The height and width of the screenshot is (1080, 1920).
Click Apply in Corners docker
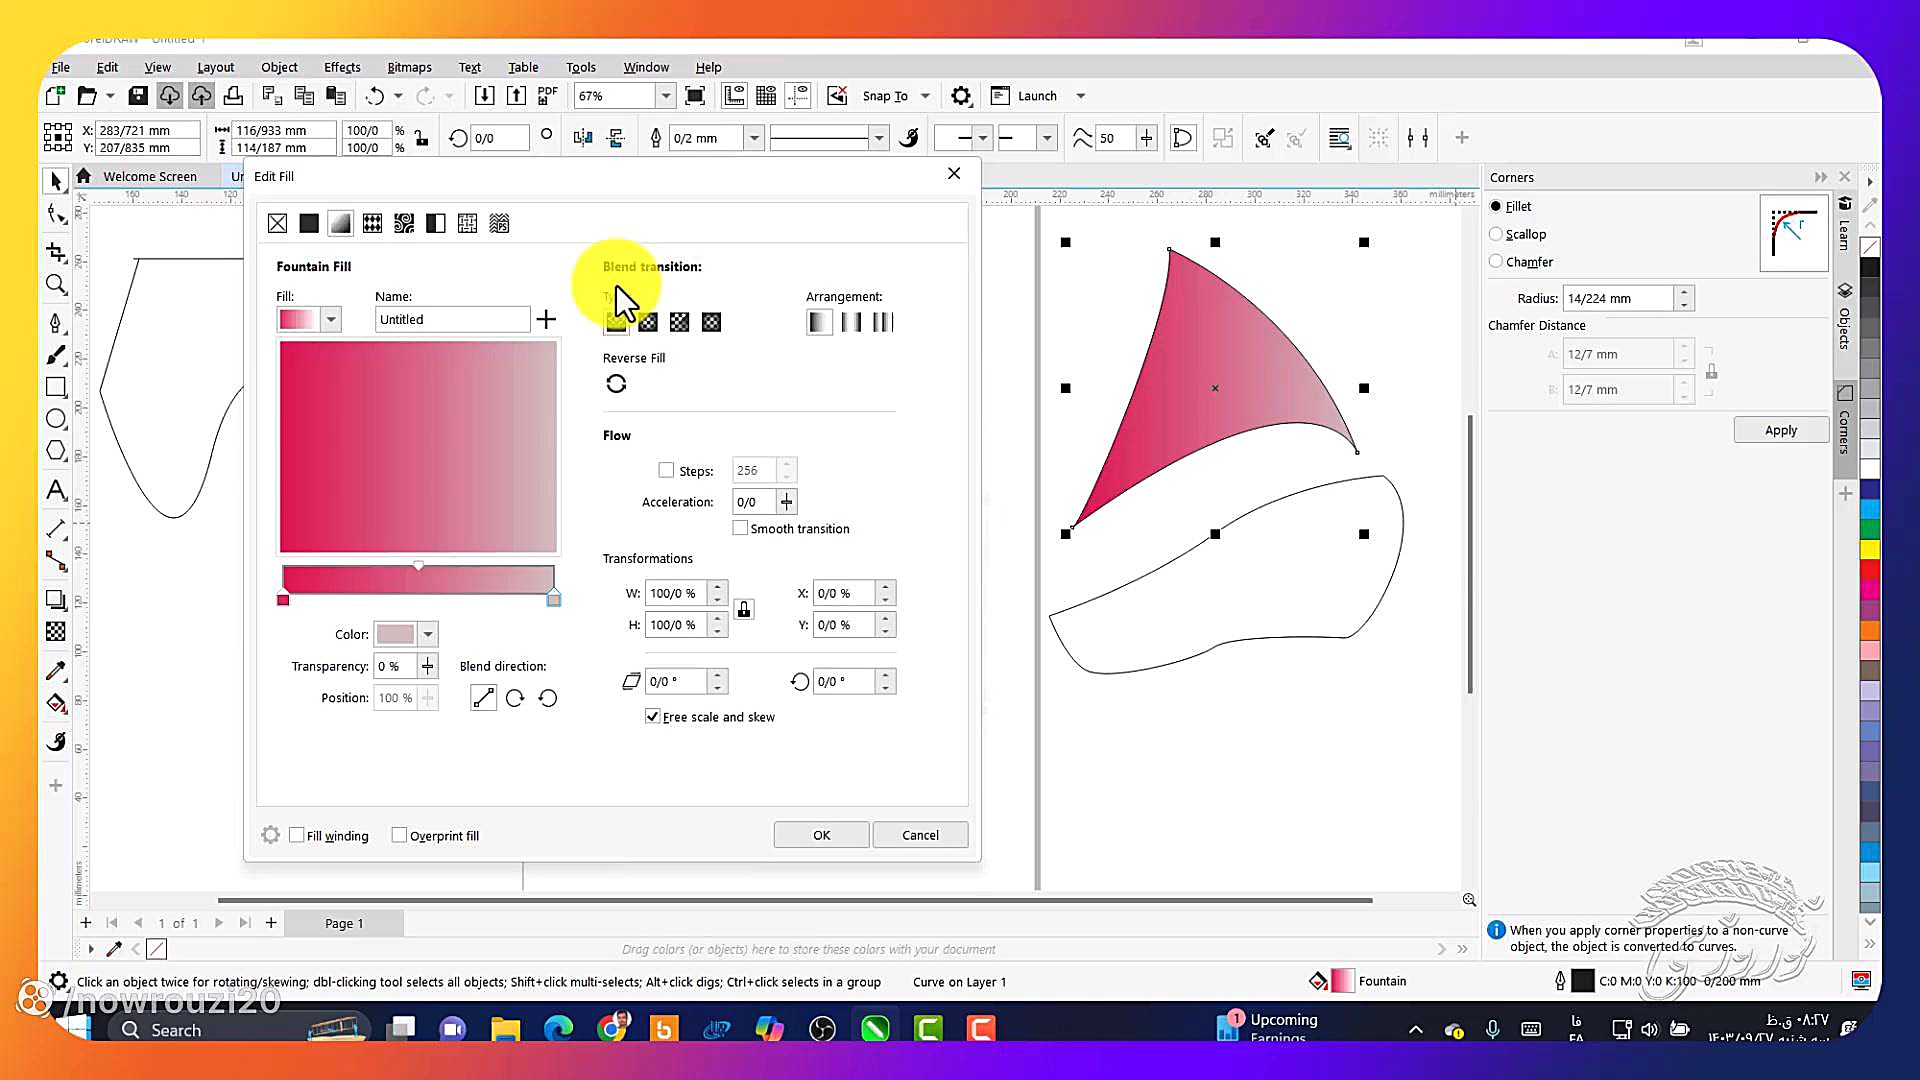[1781, 430]
